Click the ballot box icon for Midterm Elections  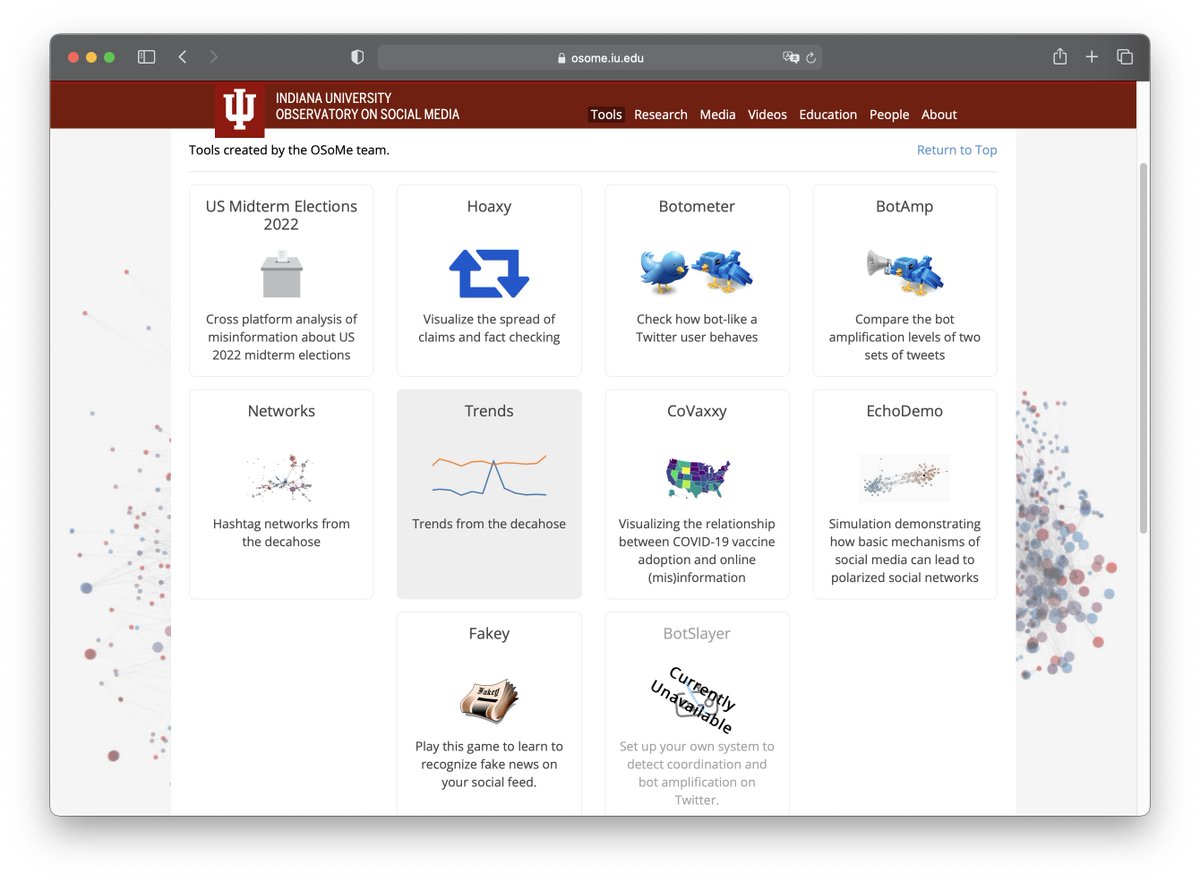click(281, 273)
